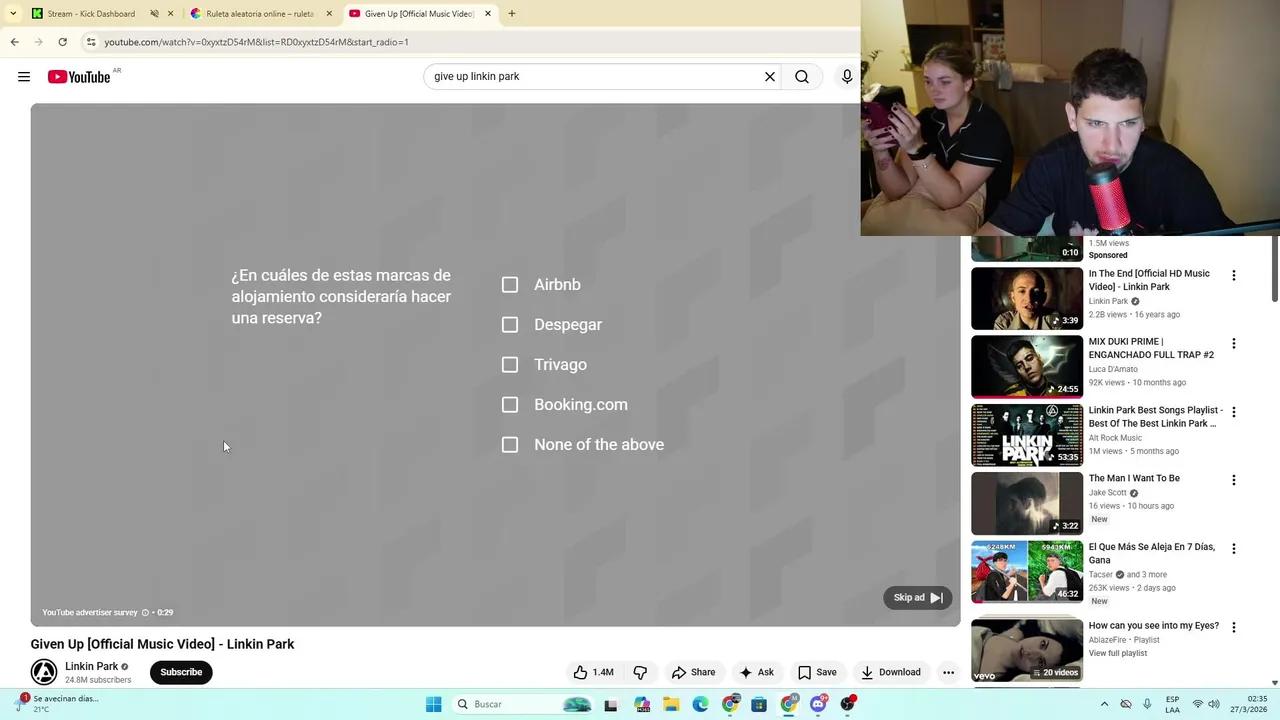Open more actions ellipsis under video

point(948,672)
